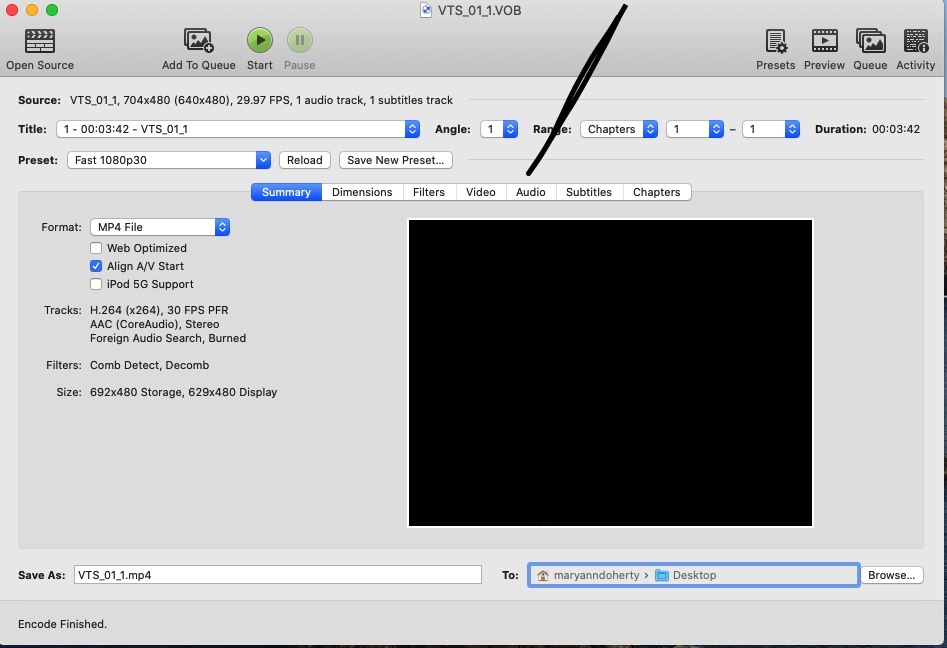Switch to the Audio tab

point(531,192)
